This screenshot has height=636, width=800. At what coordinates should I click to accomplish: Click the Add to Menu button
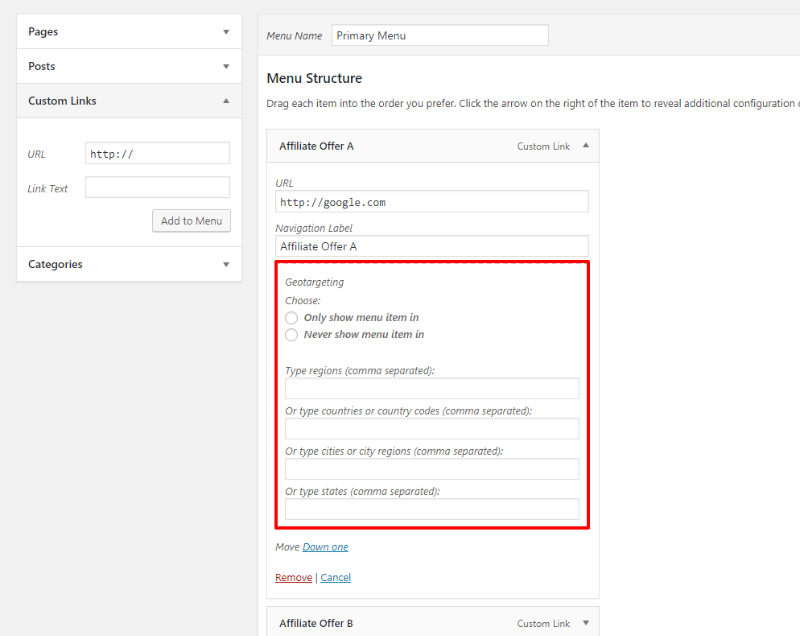coord(191,220)
